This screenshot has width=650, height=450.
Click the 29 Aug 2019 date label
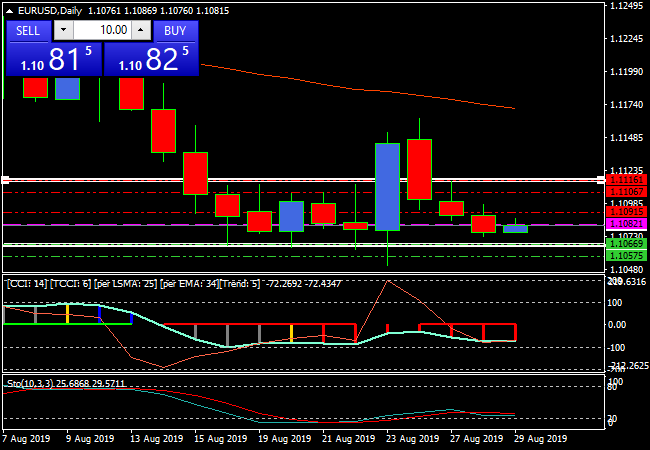click(541, 439)
